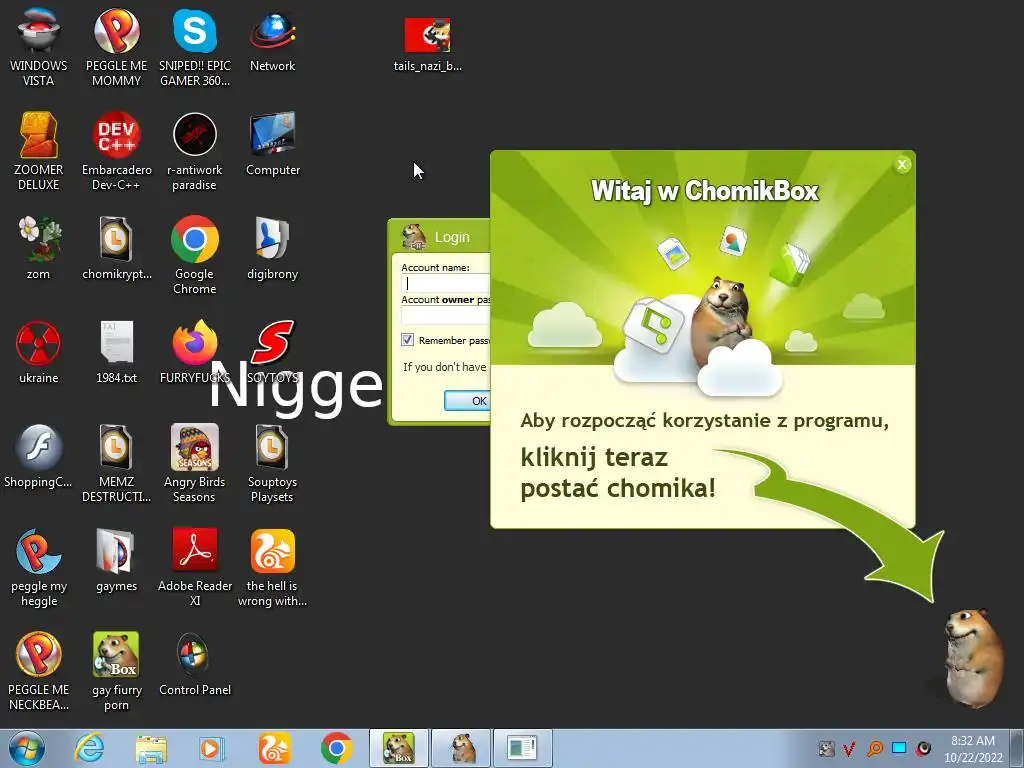Click the Account owner password field
This screenshot has width=1024, height=768.
445,315
